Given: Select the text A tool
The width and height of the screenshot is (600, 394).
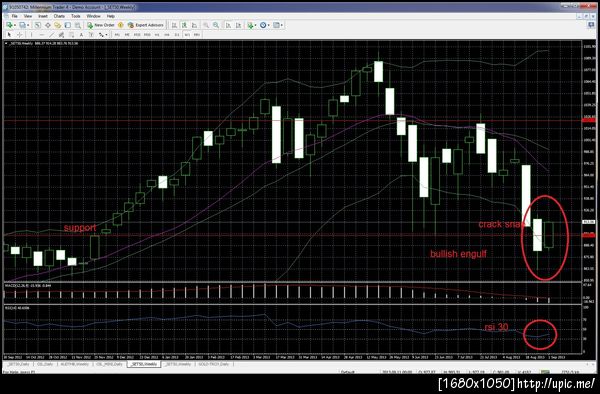Looking at the screenshot, I should (x=81, y=34).
